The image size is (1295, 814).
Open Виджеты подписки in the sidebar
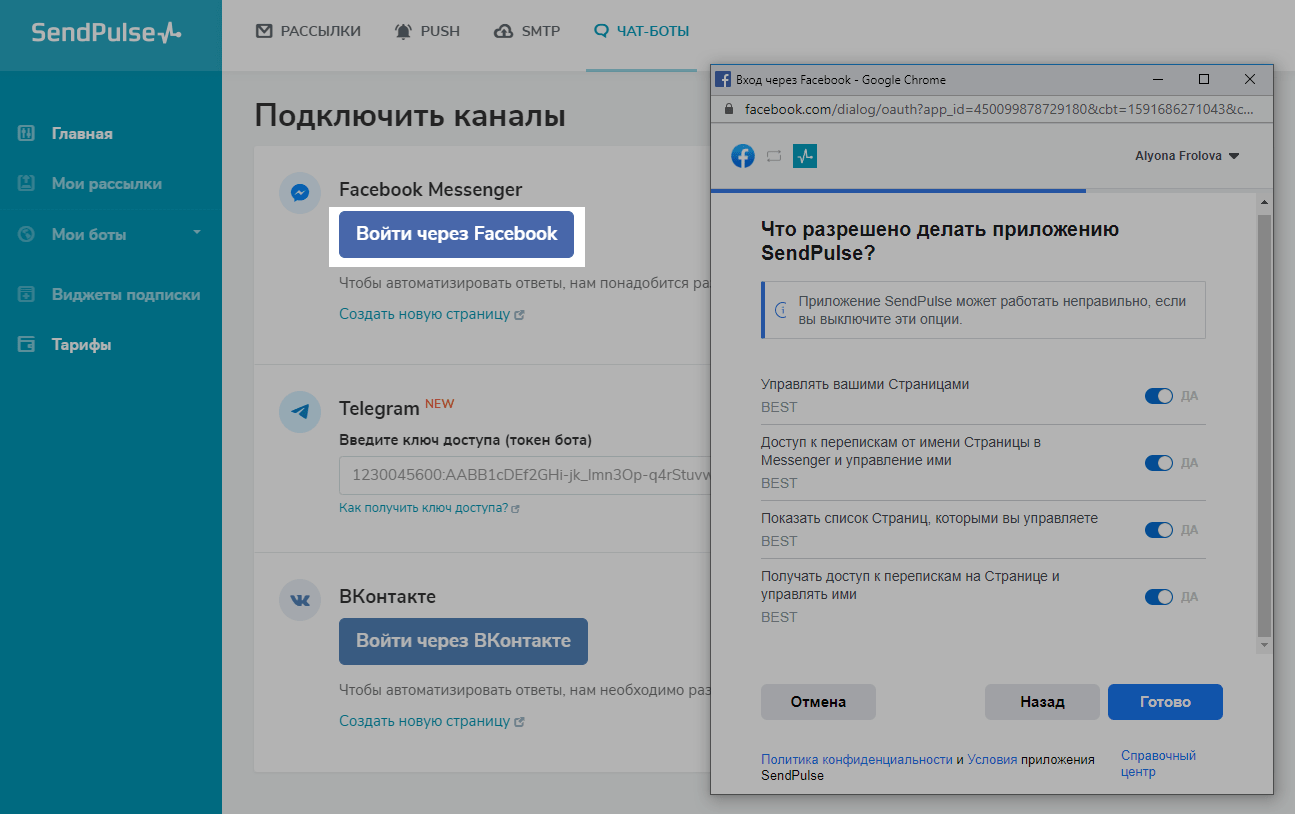pyautogui.click(x=126, y=294)
